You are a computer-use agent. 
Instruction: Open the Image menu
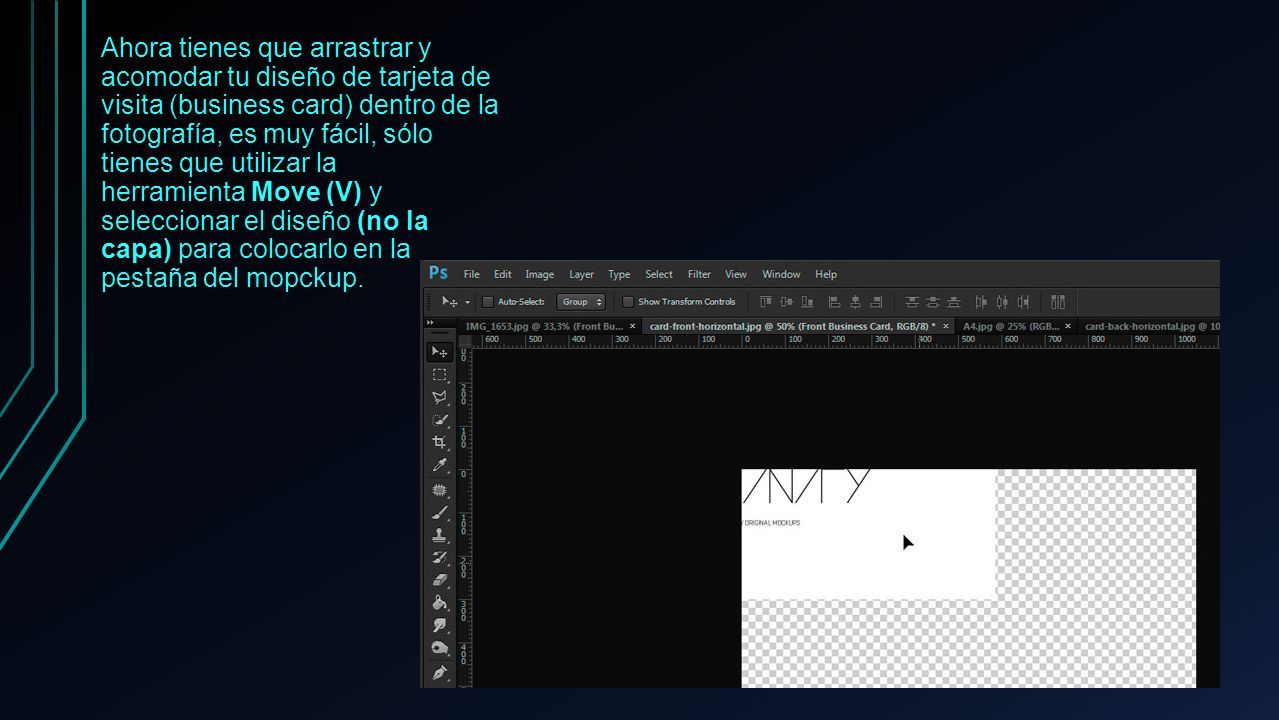[x=539, y=274]
